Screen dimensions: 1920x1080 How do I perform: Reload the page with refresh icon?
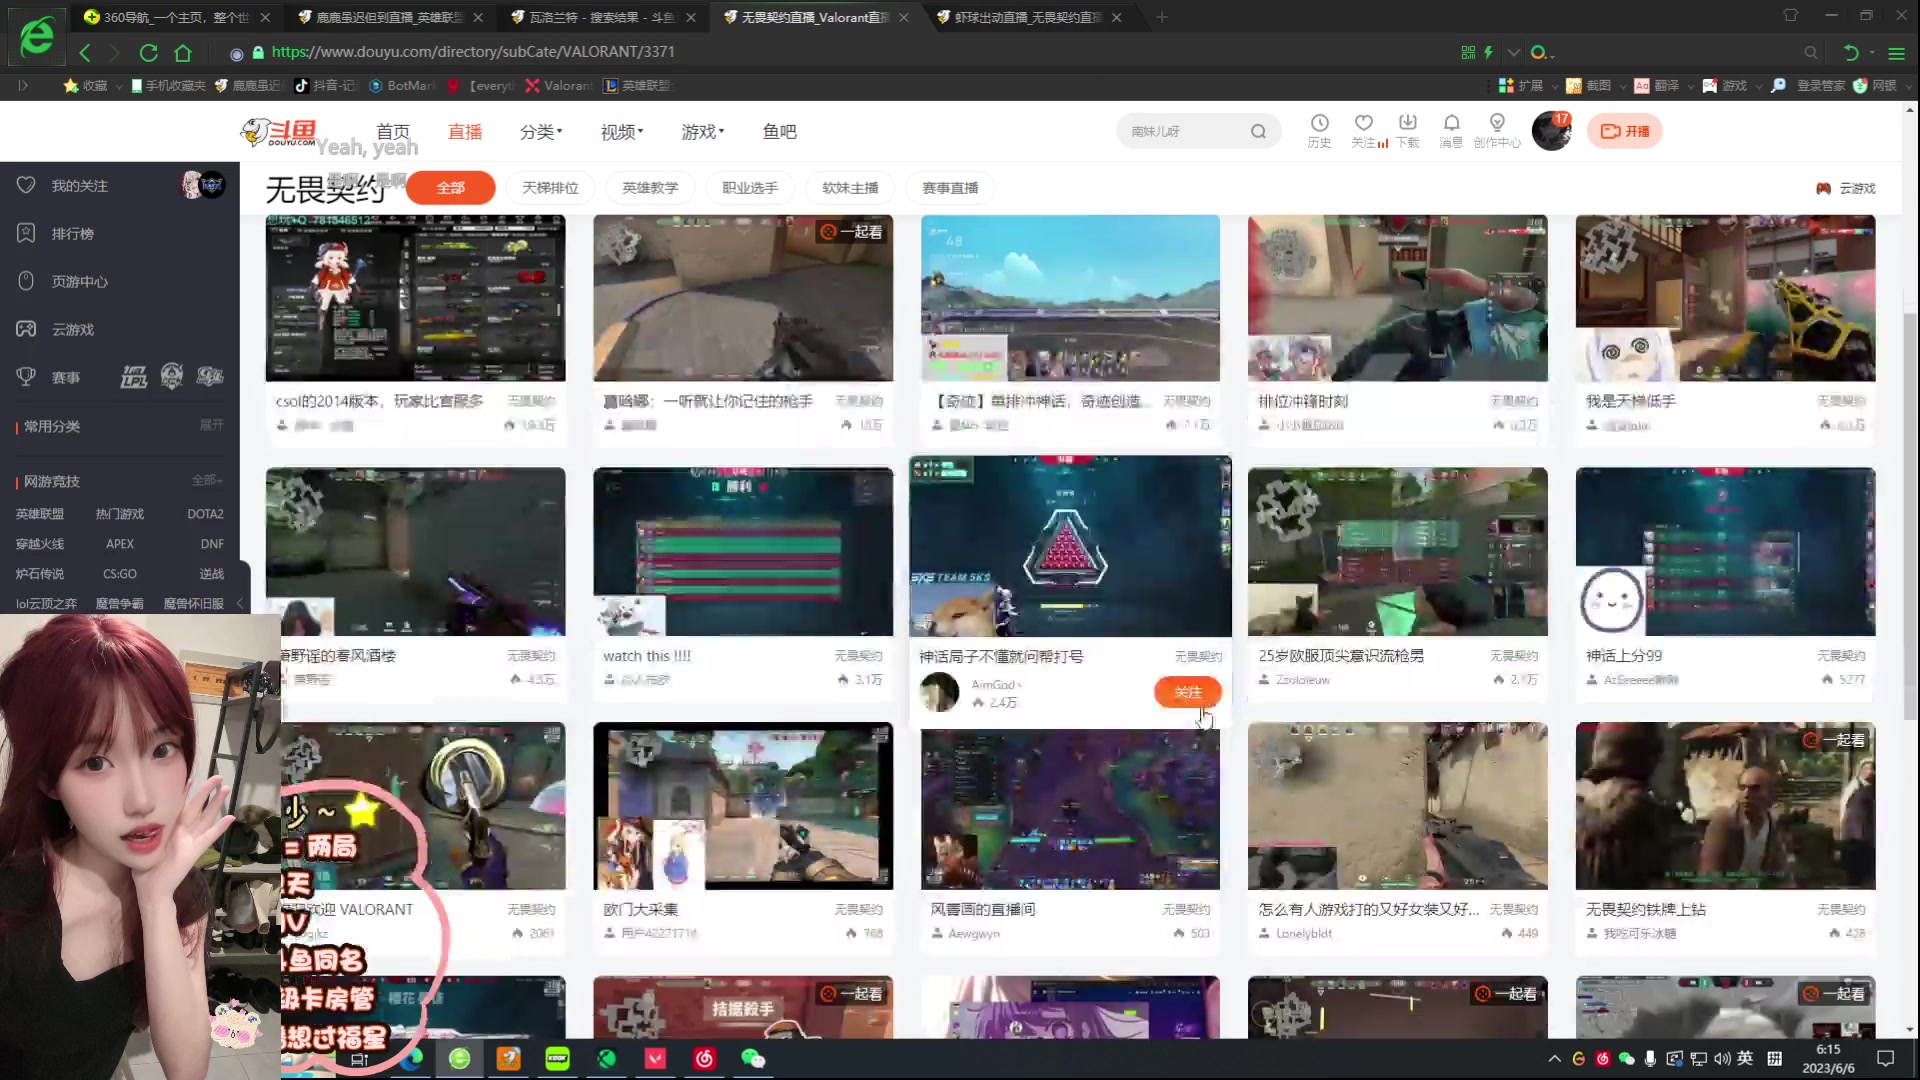149,53
